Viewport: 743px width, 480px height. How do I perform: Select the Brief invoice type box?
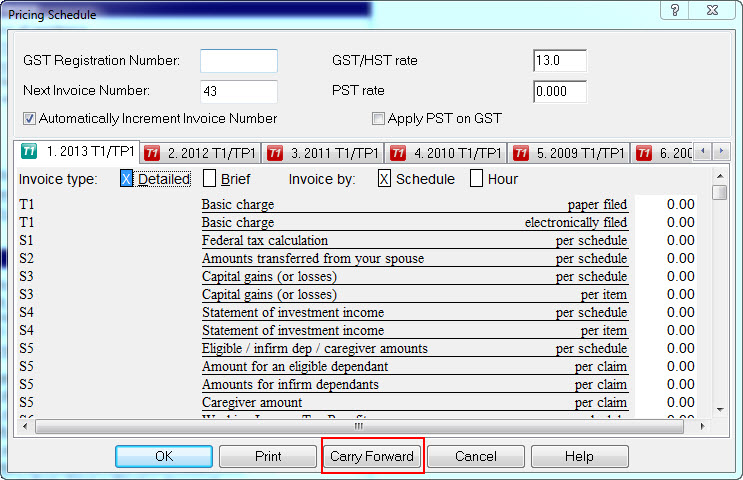(209, 179)
